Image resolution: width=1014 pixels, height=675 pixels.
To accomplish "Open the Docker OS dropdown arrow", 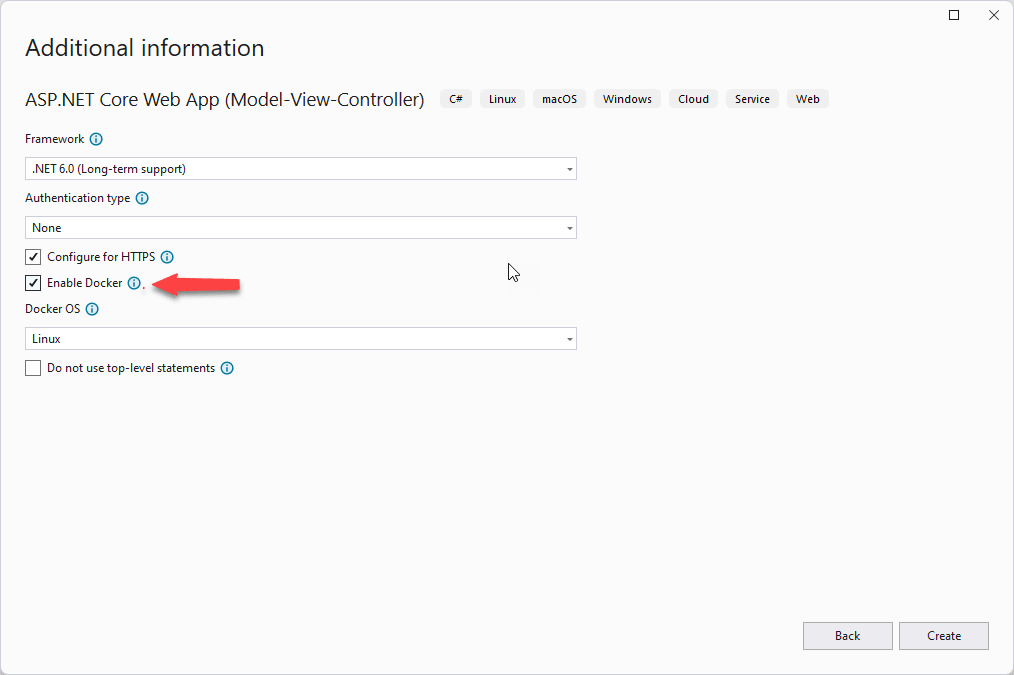I will click(x=569, y=339).
